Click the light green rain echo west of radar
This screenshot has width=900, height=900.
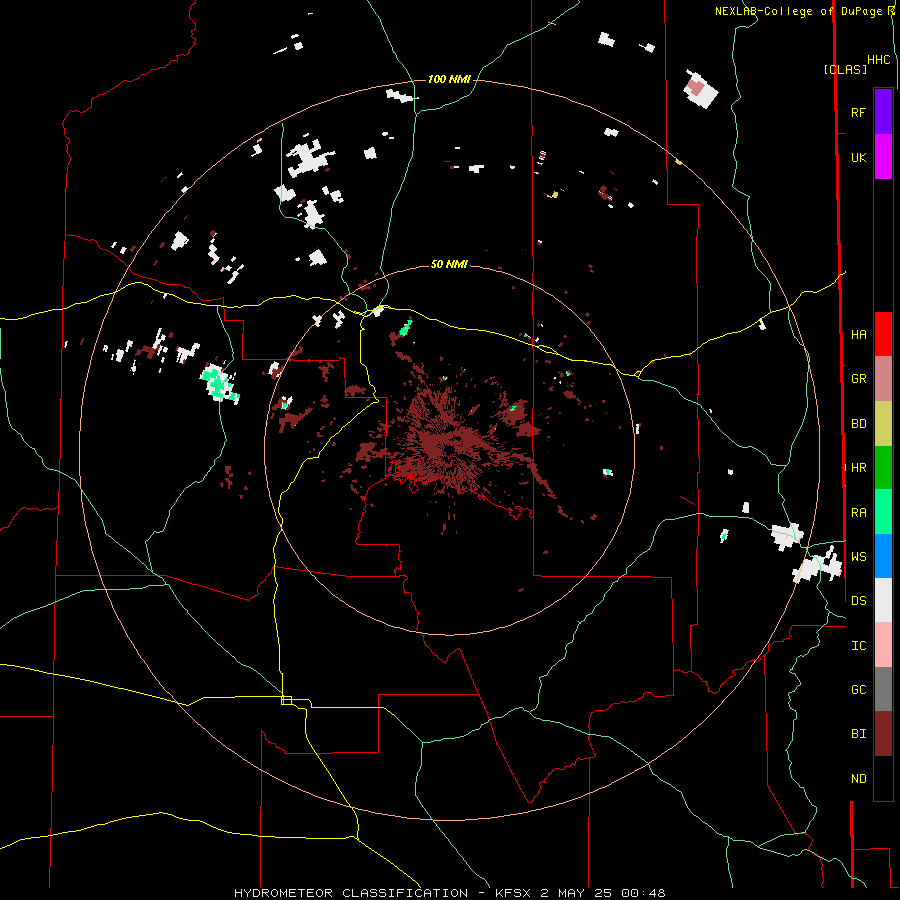(219, 383)
